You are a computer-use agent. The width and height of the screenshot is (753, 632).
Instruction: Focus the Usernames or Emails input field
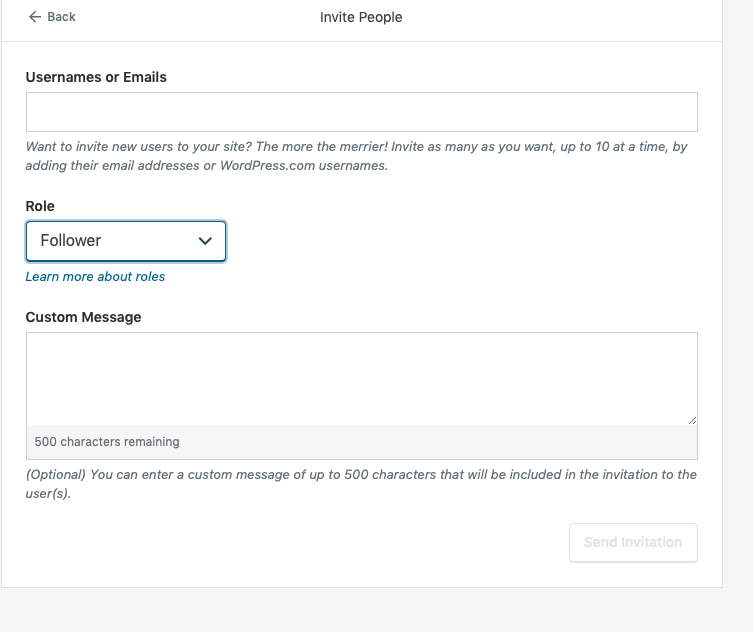pyautogui.click(x=361, y=112)
